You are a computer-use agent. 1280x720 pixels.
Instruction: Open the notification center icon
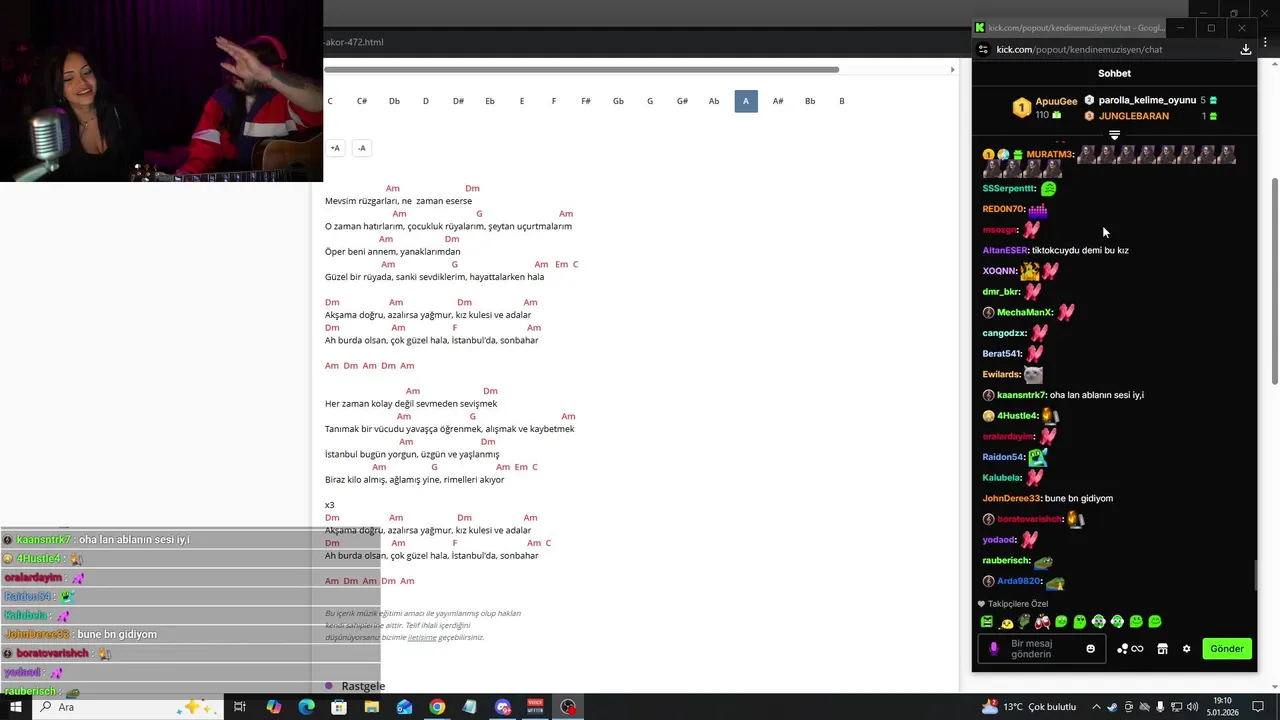[x=1258, y=707]
